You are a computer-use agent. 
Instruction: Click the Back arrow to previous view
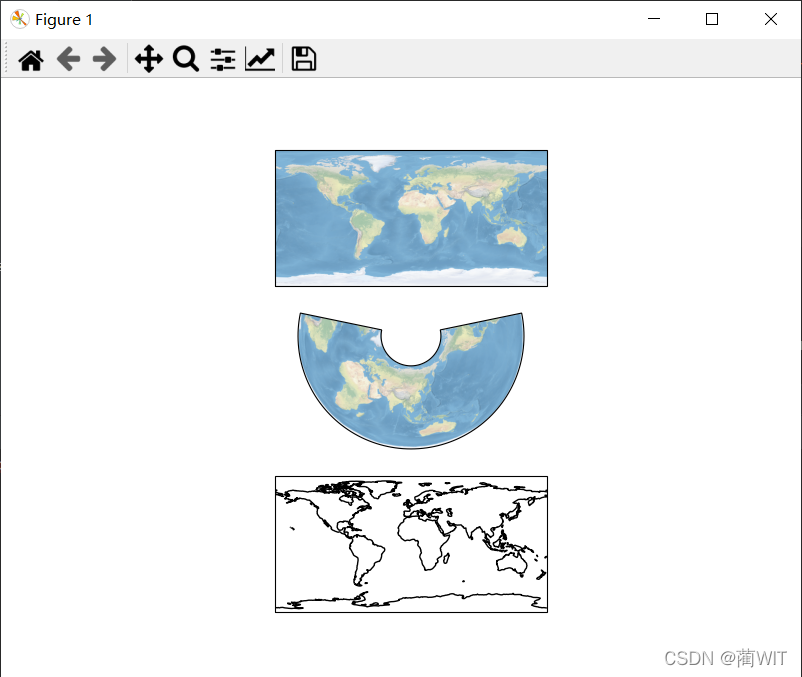(67, 59)
